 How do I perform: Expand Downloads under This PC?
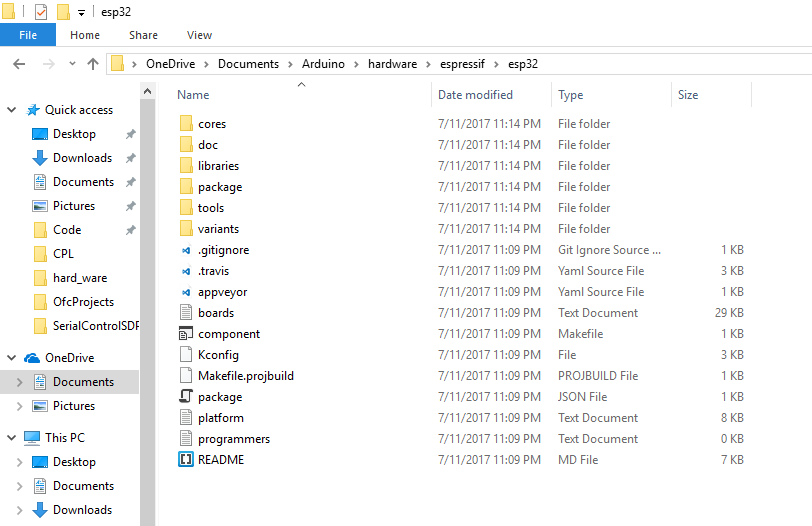pos(20,510)
